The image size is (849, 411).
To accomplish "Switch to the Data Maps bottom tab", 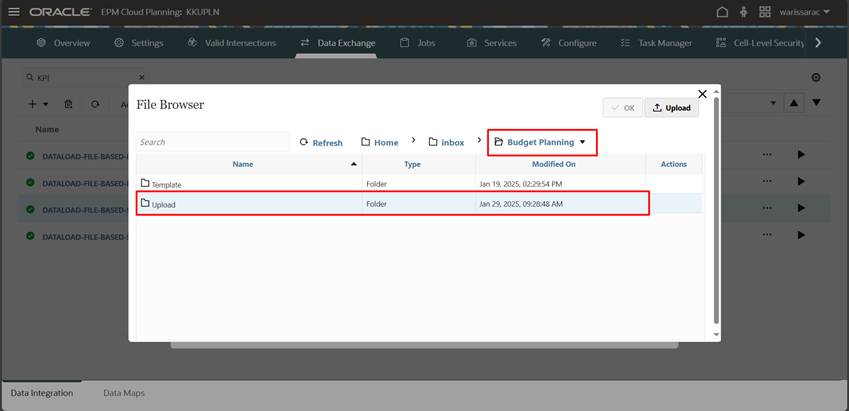I will click(x=124, y=393).
